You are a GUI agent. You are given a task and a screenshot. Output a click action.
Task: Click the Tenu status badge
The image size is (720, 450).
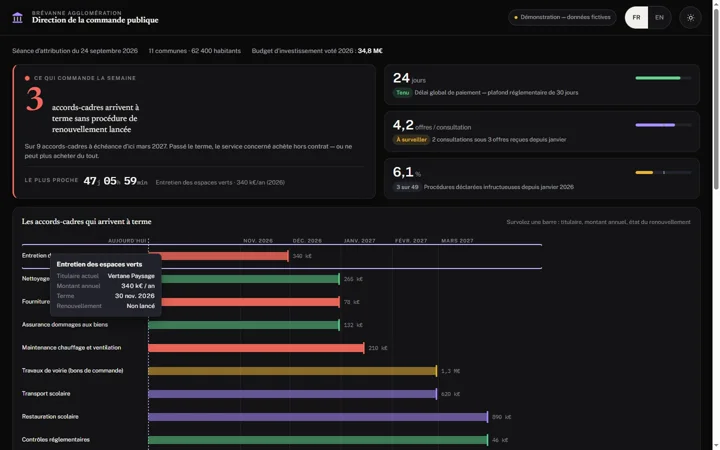coord(402,93)
